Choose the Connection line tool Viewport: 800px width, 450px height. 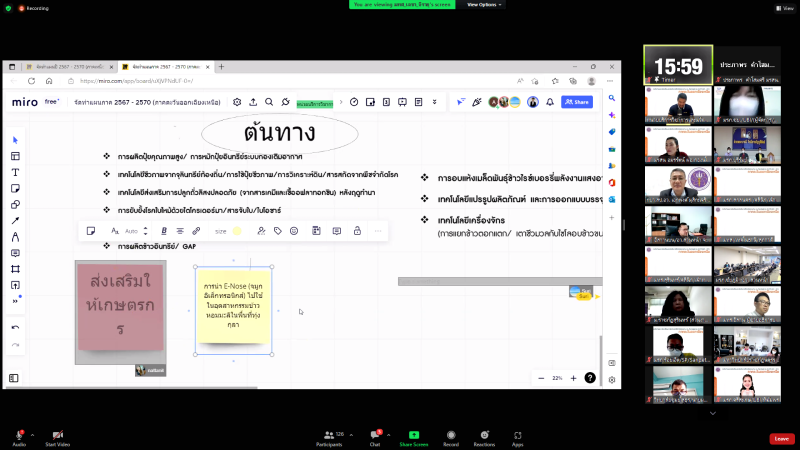click(x=15, y=220)
